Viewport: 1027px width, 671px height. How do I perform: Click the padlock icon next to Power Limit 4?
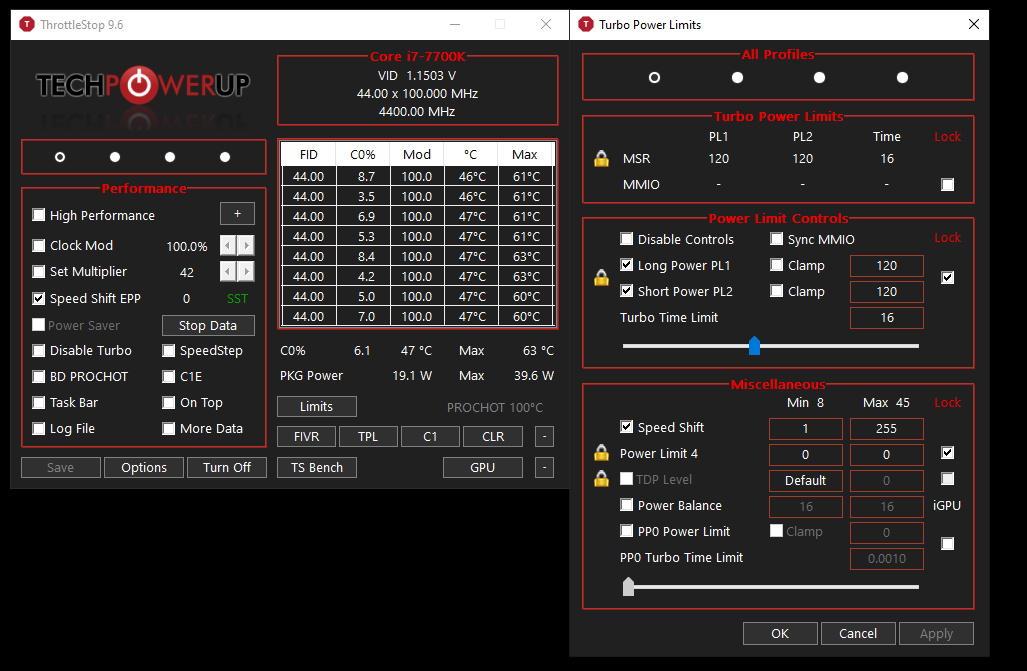[601, 453]
